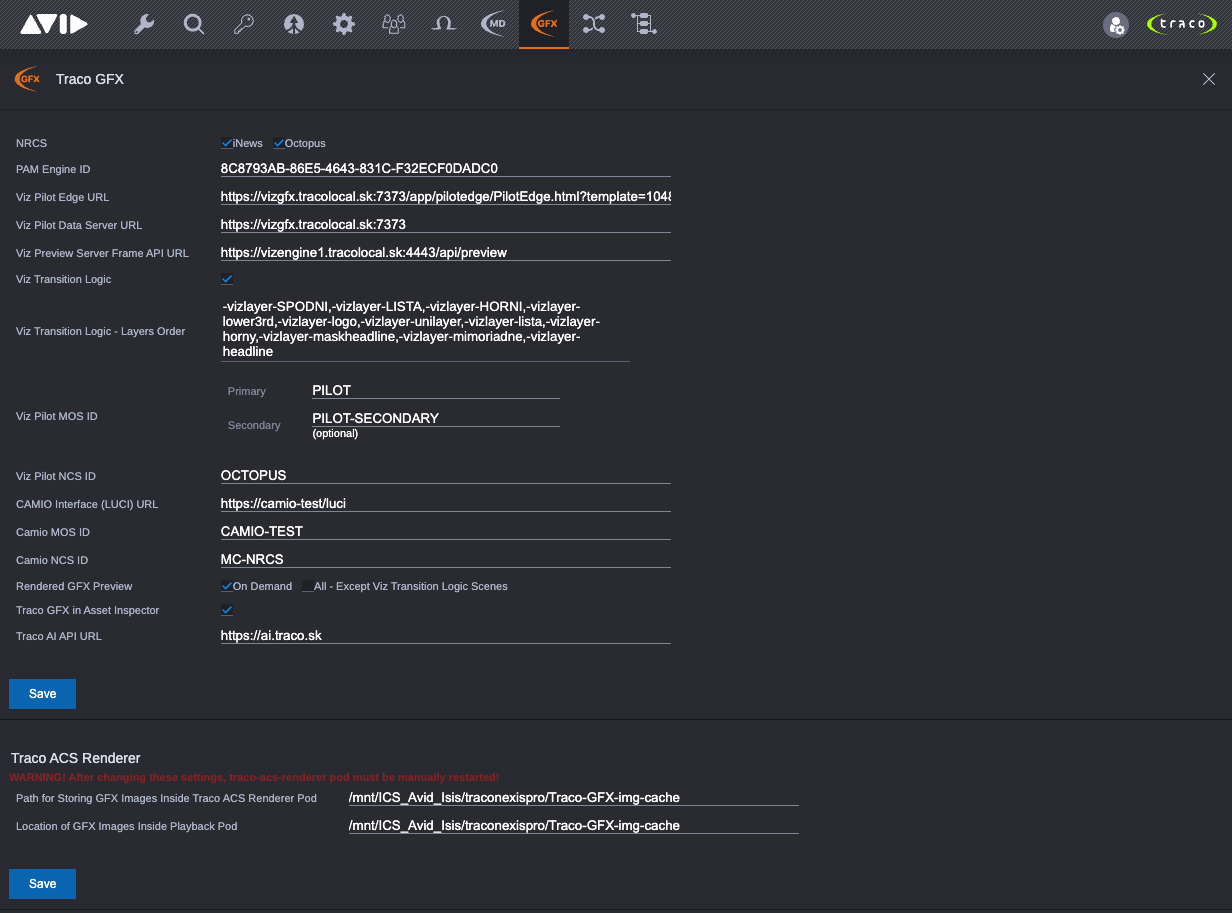Enable All - Except Viz Transition Logic Scenes
Viewport: 1232px width, 913px height.
pos(308,586)
